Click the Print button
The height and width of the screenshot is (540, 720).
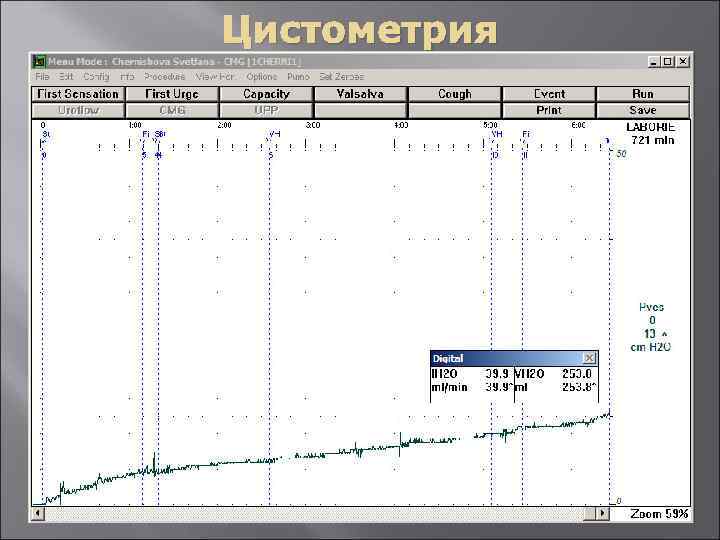coord(549,111)
